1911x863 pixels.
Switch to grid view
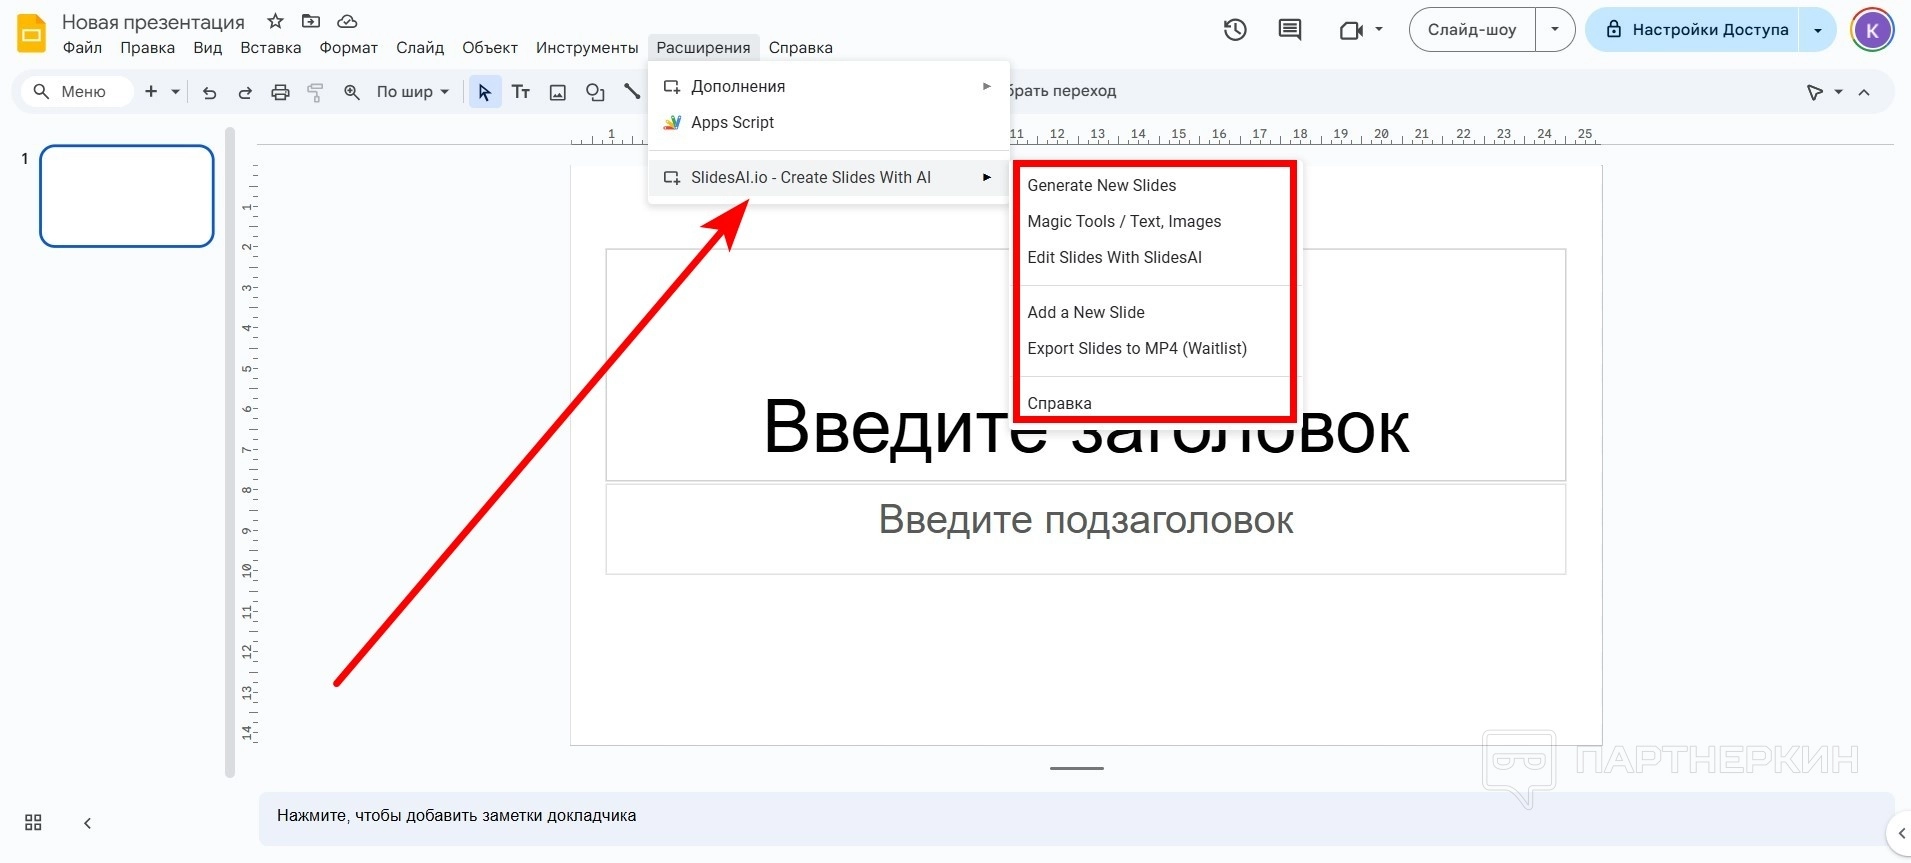coord(33,823)
